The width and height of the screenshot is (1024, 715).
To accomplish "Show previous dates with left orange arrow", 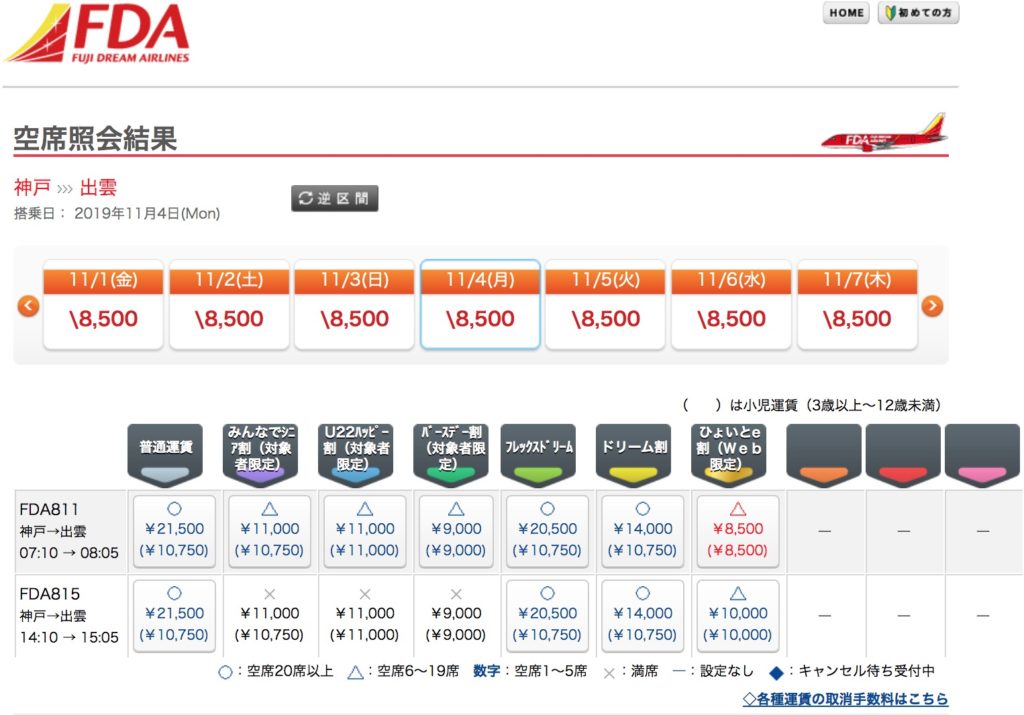I will click(29, 305).
